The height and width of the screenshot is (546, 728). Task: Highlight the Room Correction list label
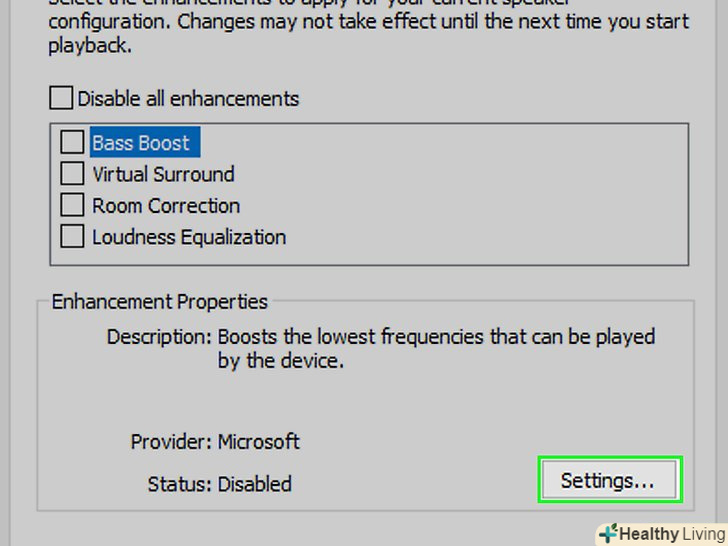(166, 206)
